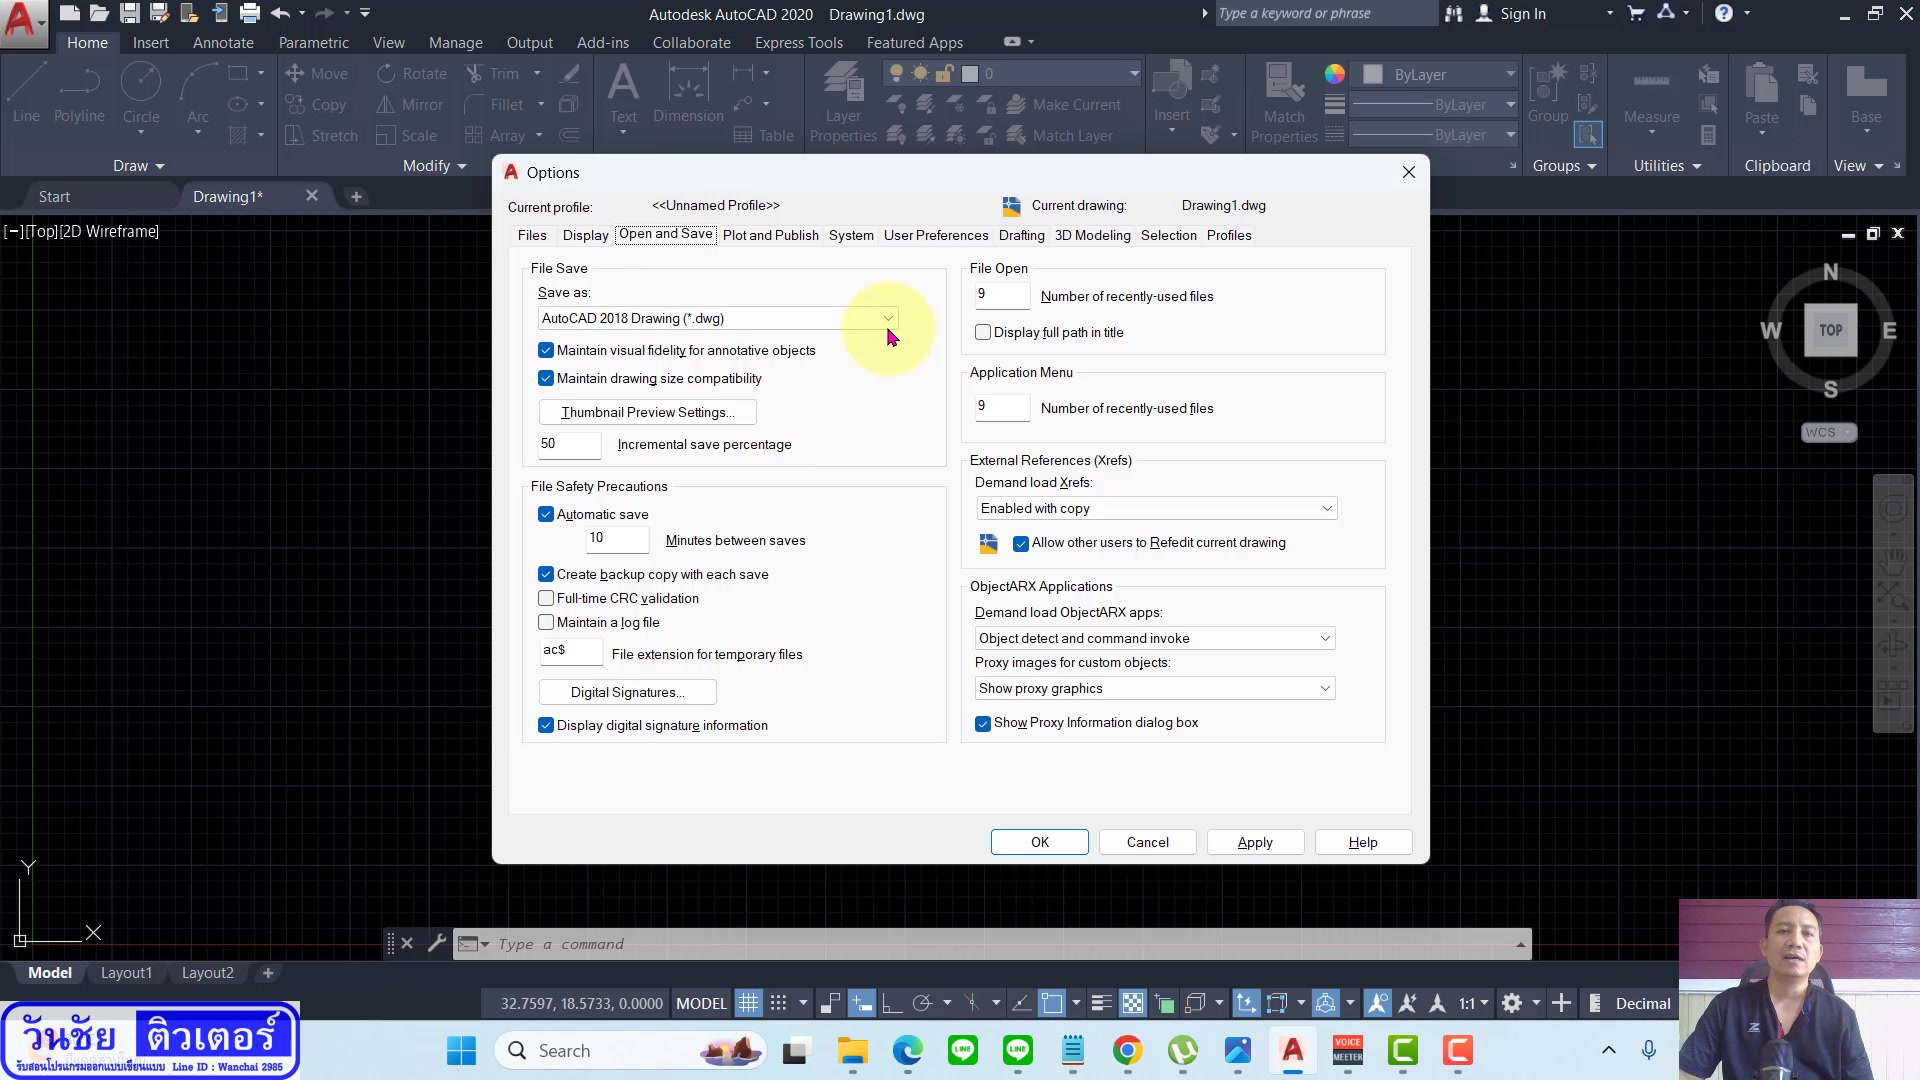Open workspace switching gear in status bar
This screenshot has width=1920, height=1080.
(x=1512, y=1003)
